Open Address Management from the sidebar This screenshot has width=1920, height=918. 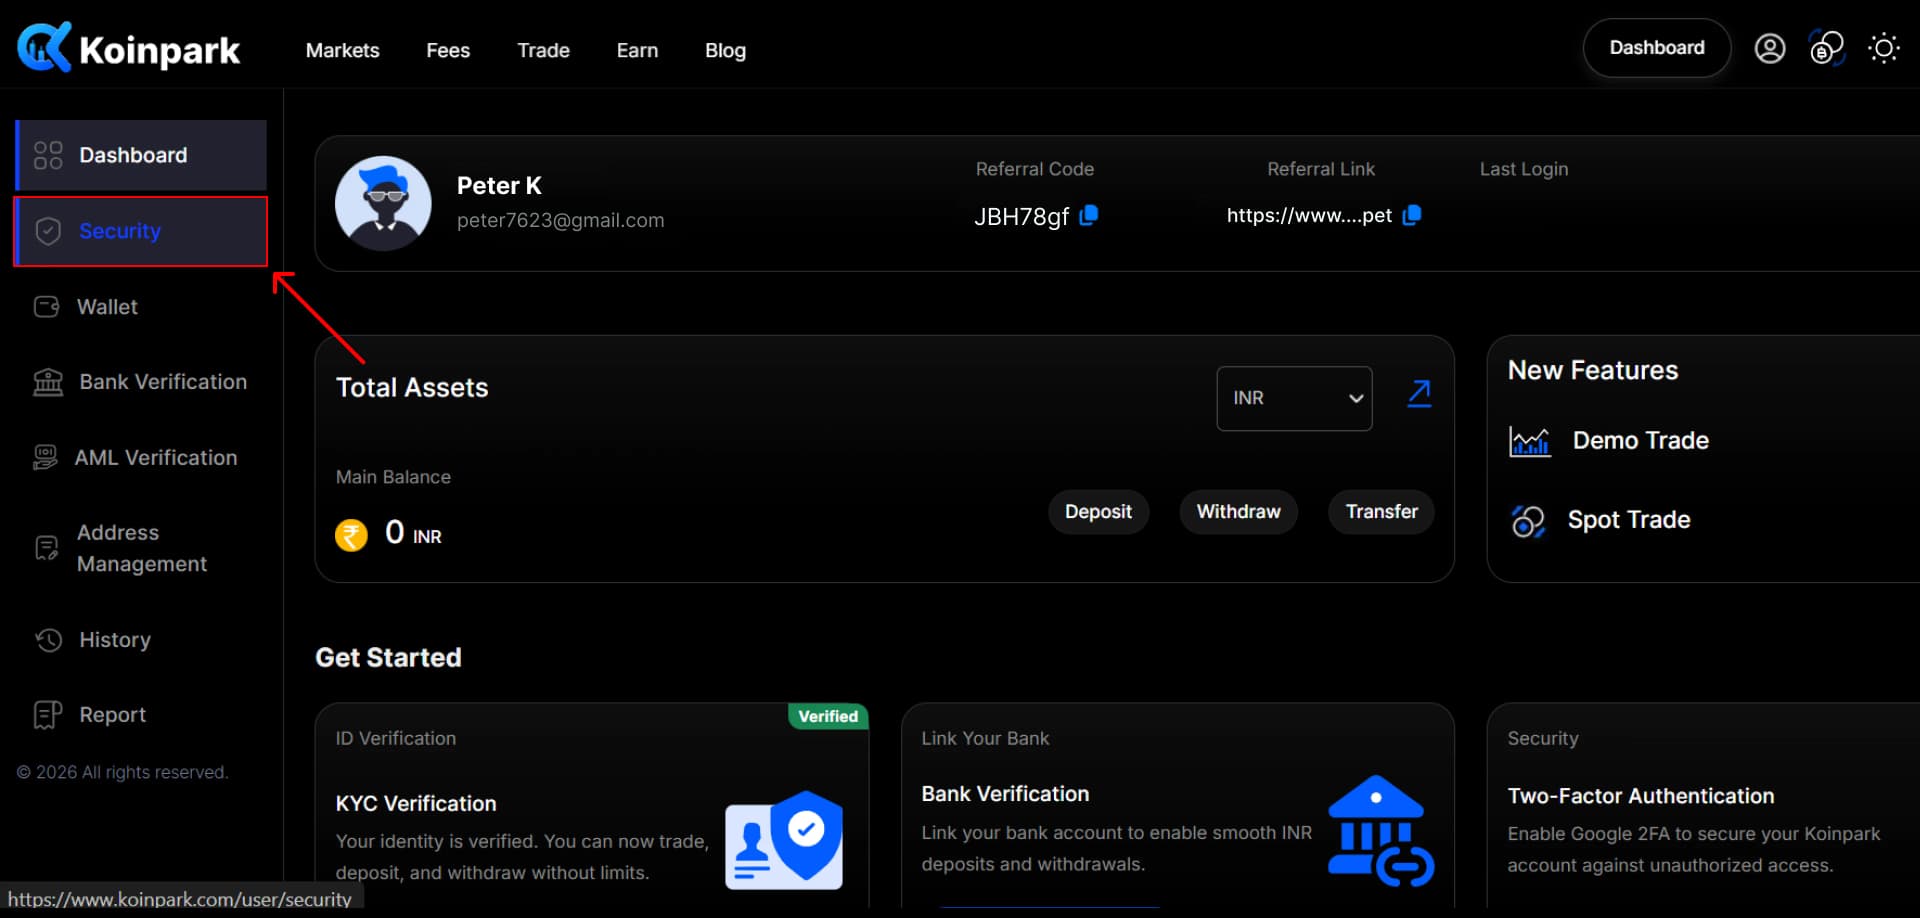pyautogui.click(x=141, y=548)
